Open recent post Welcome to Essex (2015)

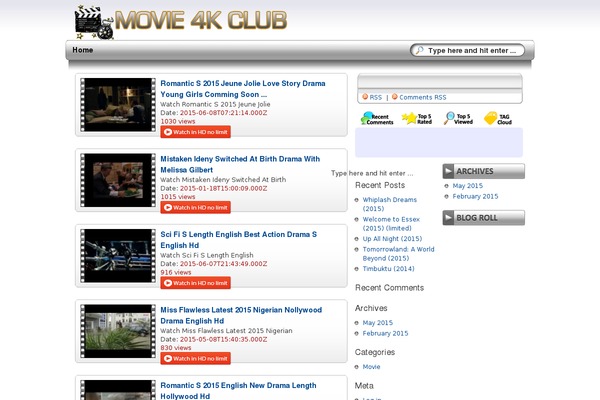coord(391,224)
